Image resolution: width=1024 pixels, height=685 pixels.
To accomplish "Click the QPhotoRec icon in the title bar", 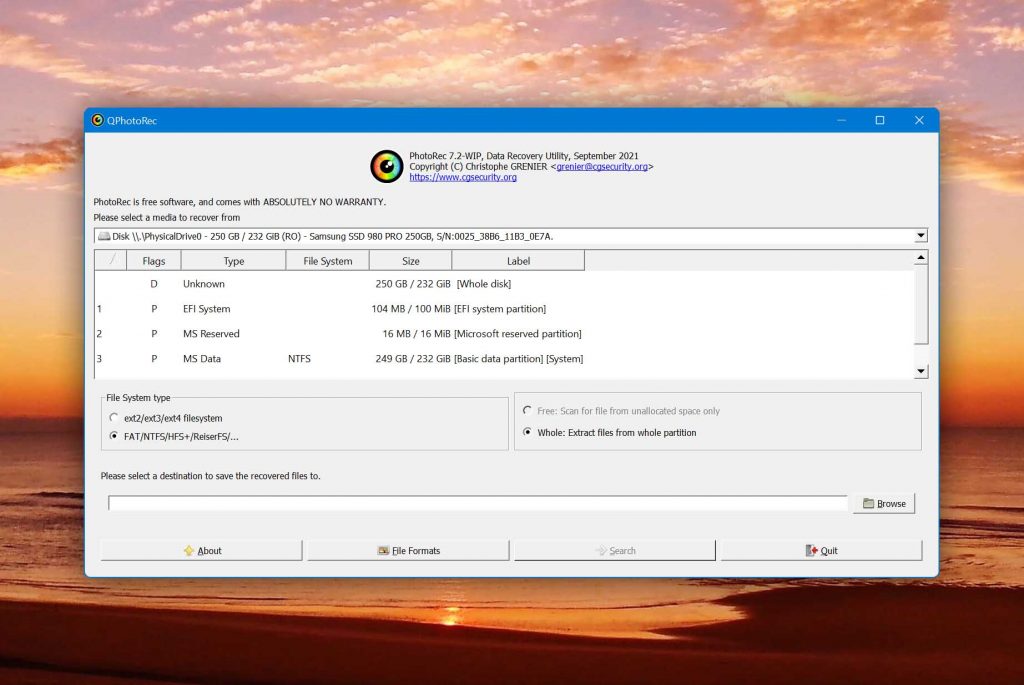I will [x=98, y=119].
